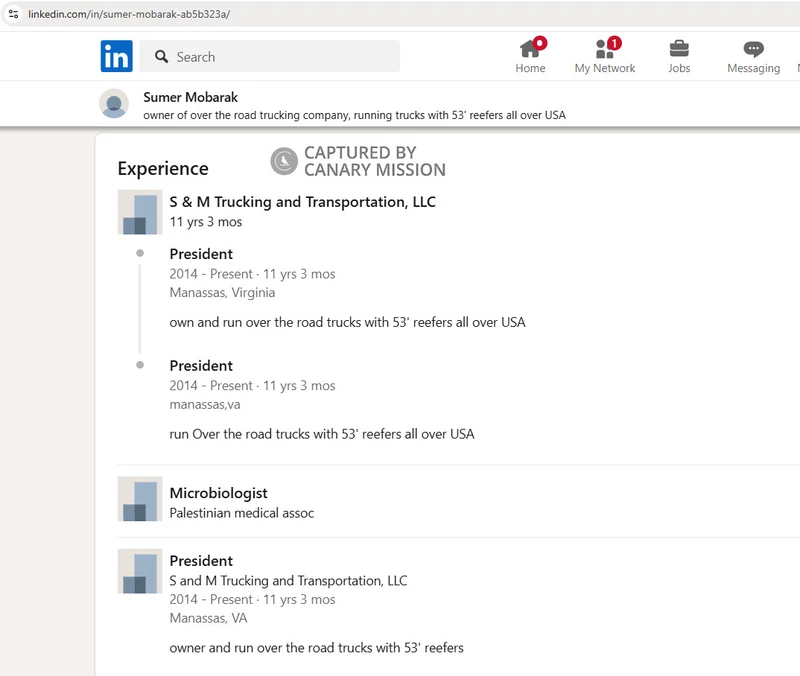Click Sumer Mobarak's profile avatar
This screenshot has width=800, height=676.
tap(114, 104)
